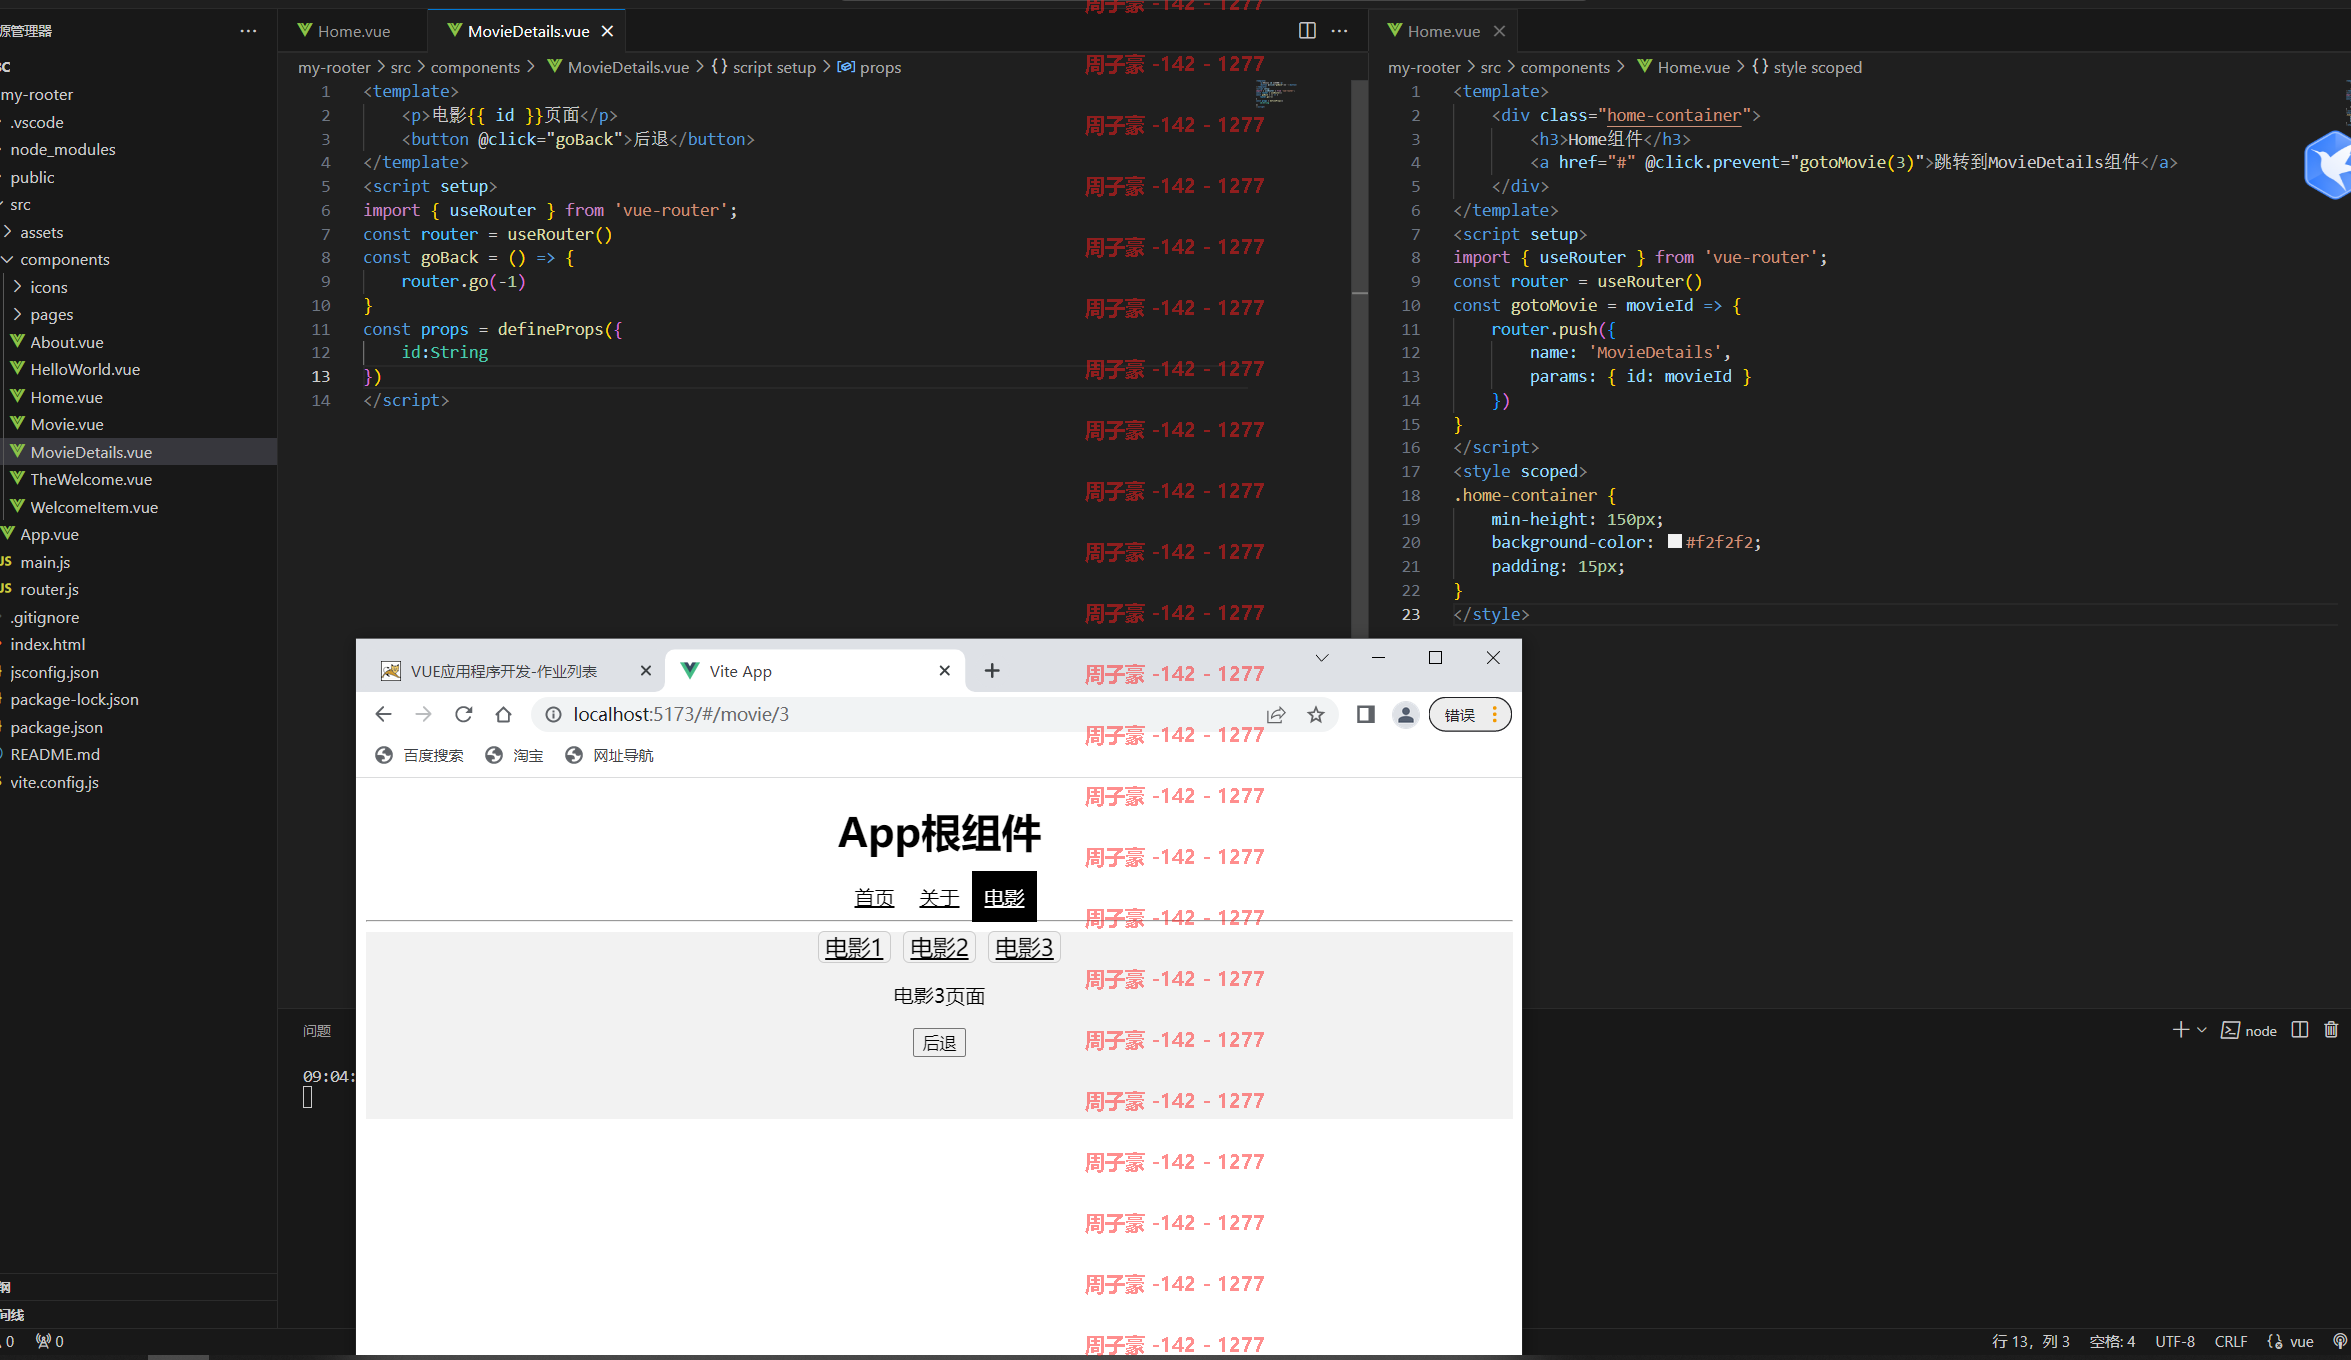Click 关于 navigation link
Viewport: 2351px width, 1360px height.
point(939,897)
